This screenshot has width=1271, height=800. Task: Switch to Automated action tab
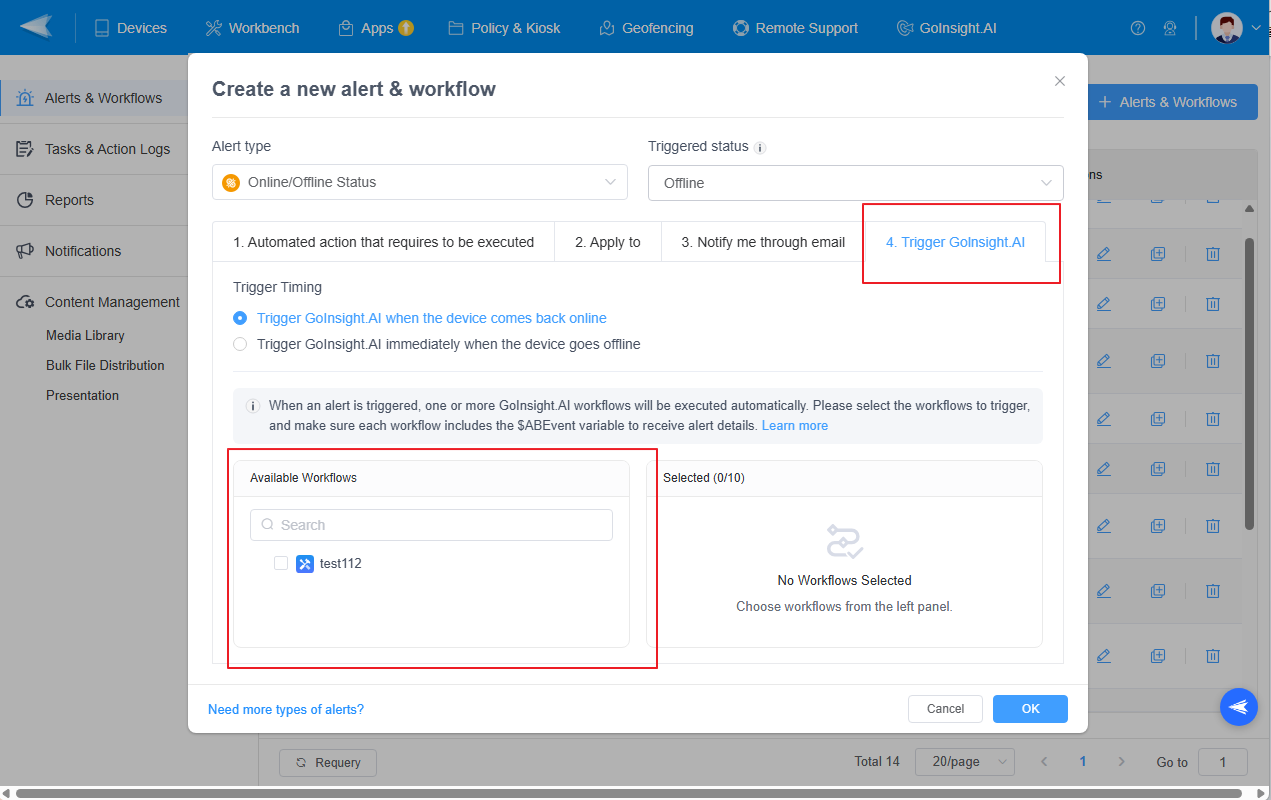coord(384,242)
